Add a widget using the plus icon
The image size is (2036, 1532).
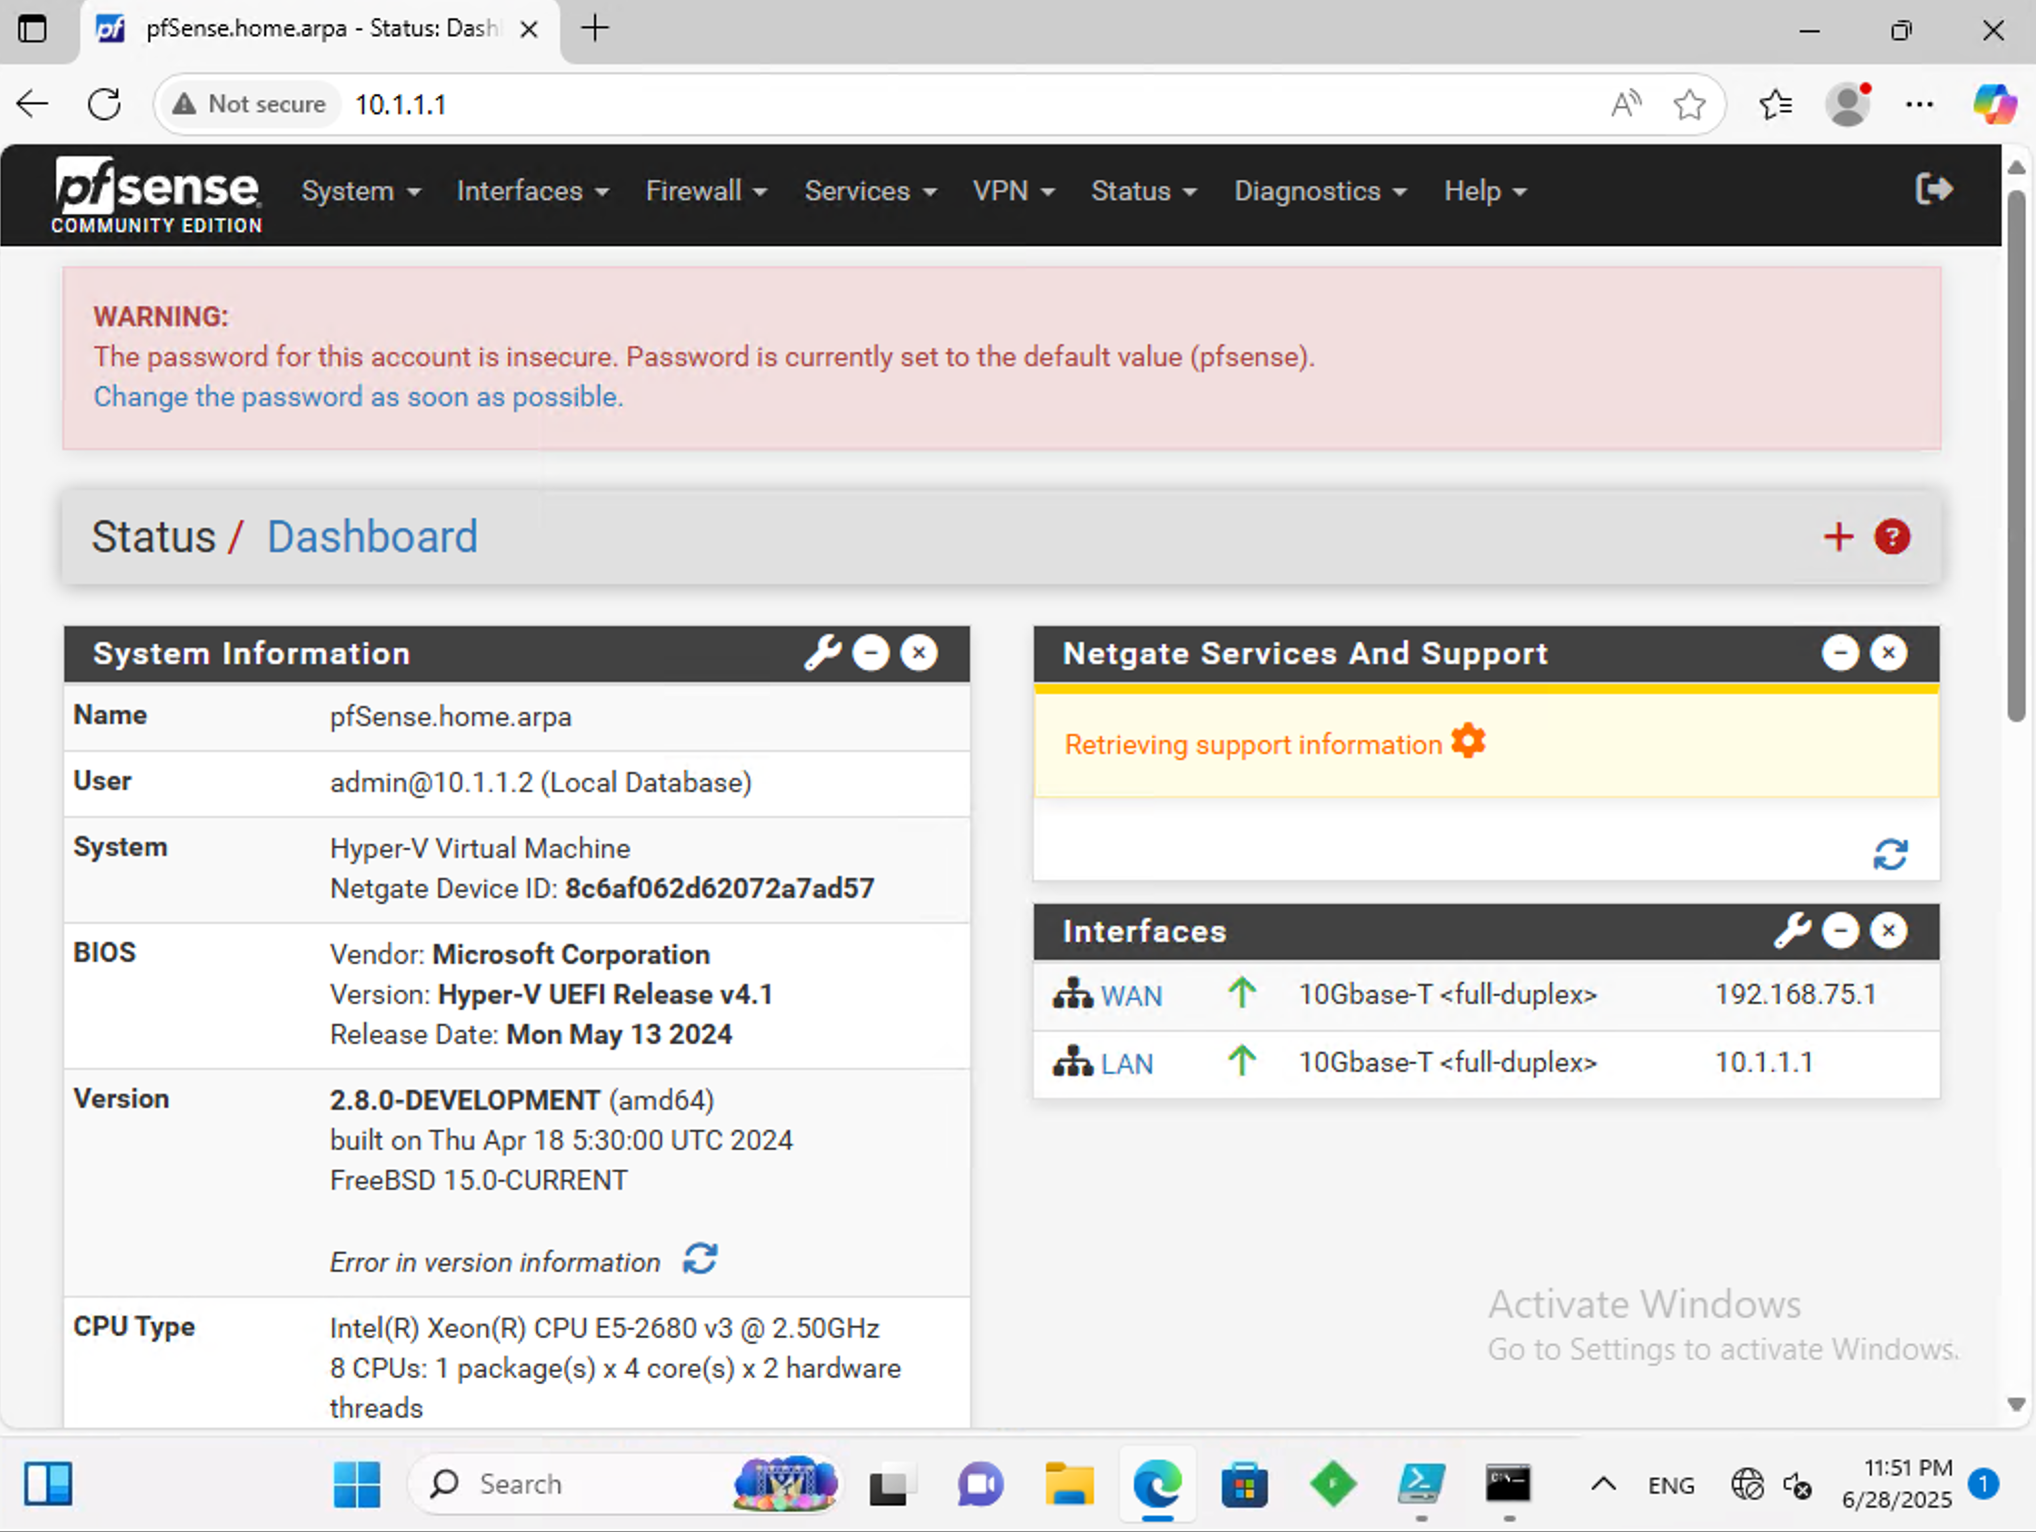click(x=1837, y=537)
